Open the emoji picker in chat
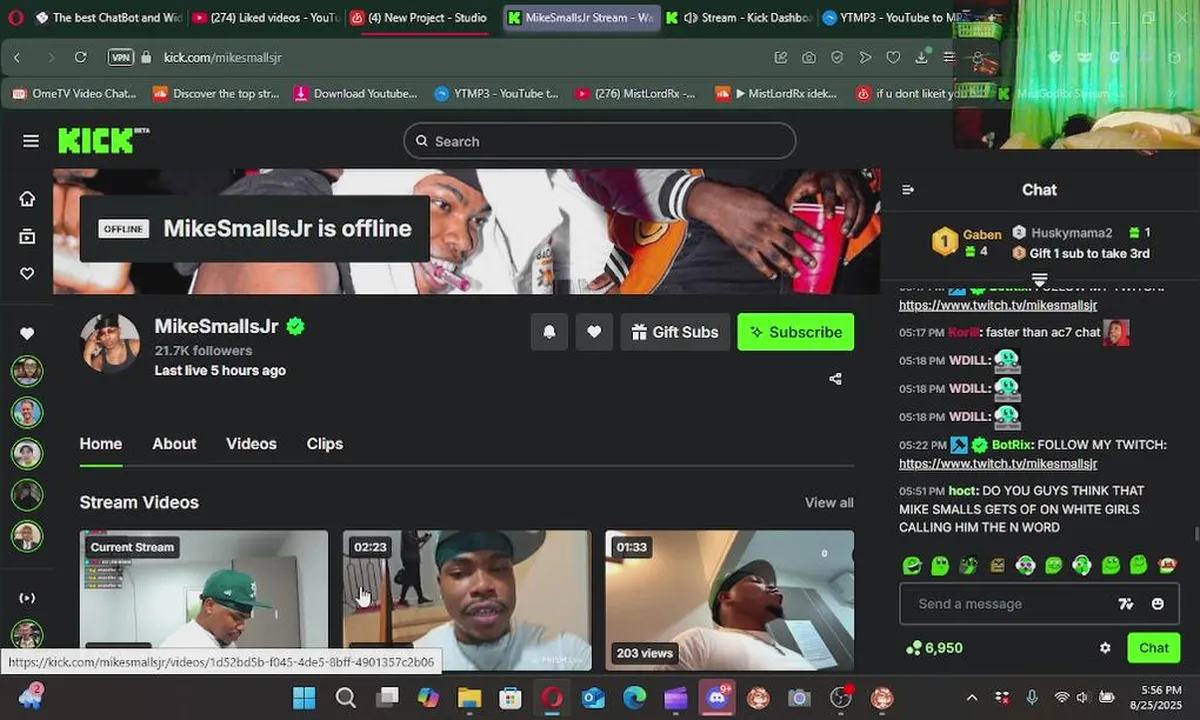Image resolution: width=1200 pixels, height=720 pixels. pyautogui.click(x=1158, y=604)
